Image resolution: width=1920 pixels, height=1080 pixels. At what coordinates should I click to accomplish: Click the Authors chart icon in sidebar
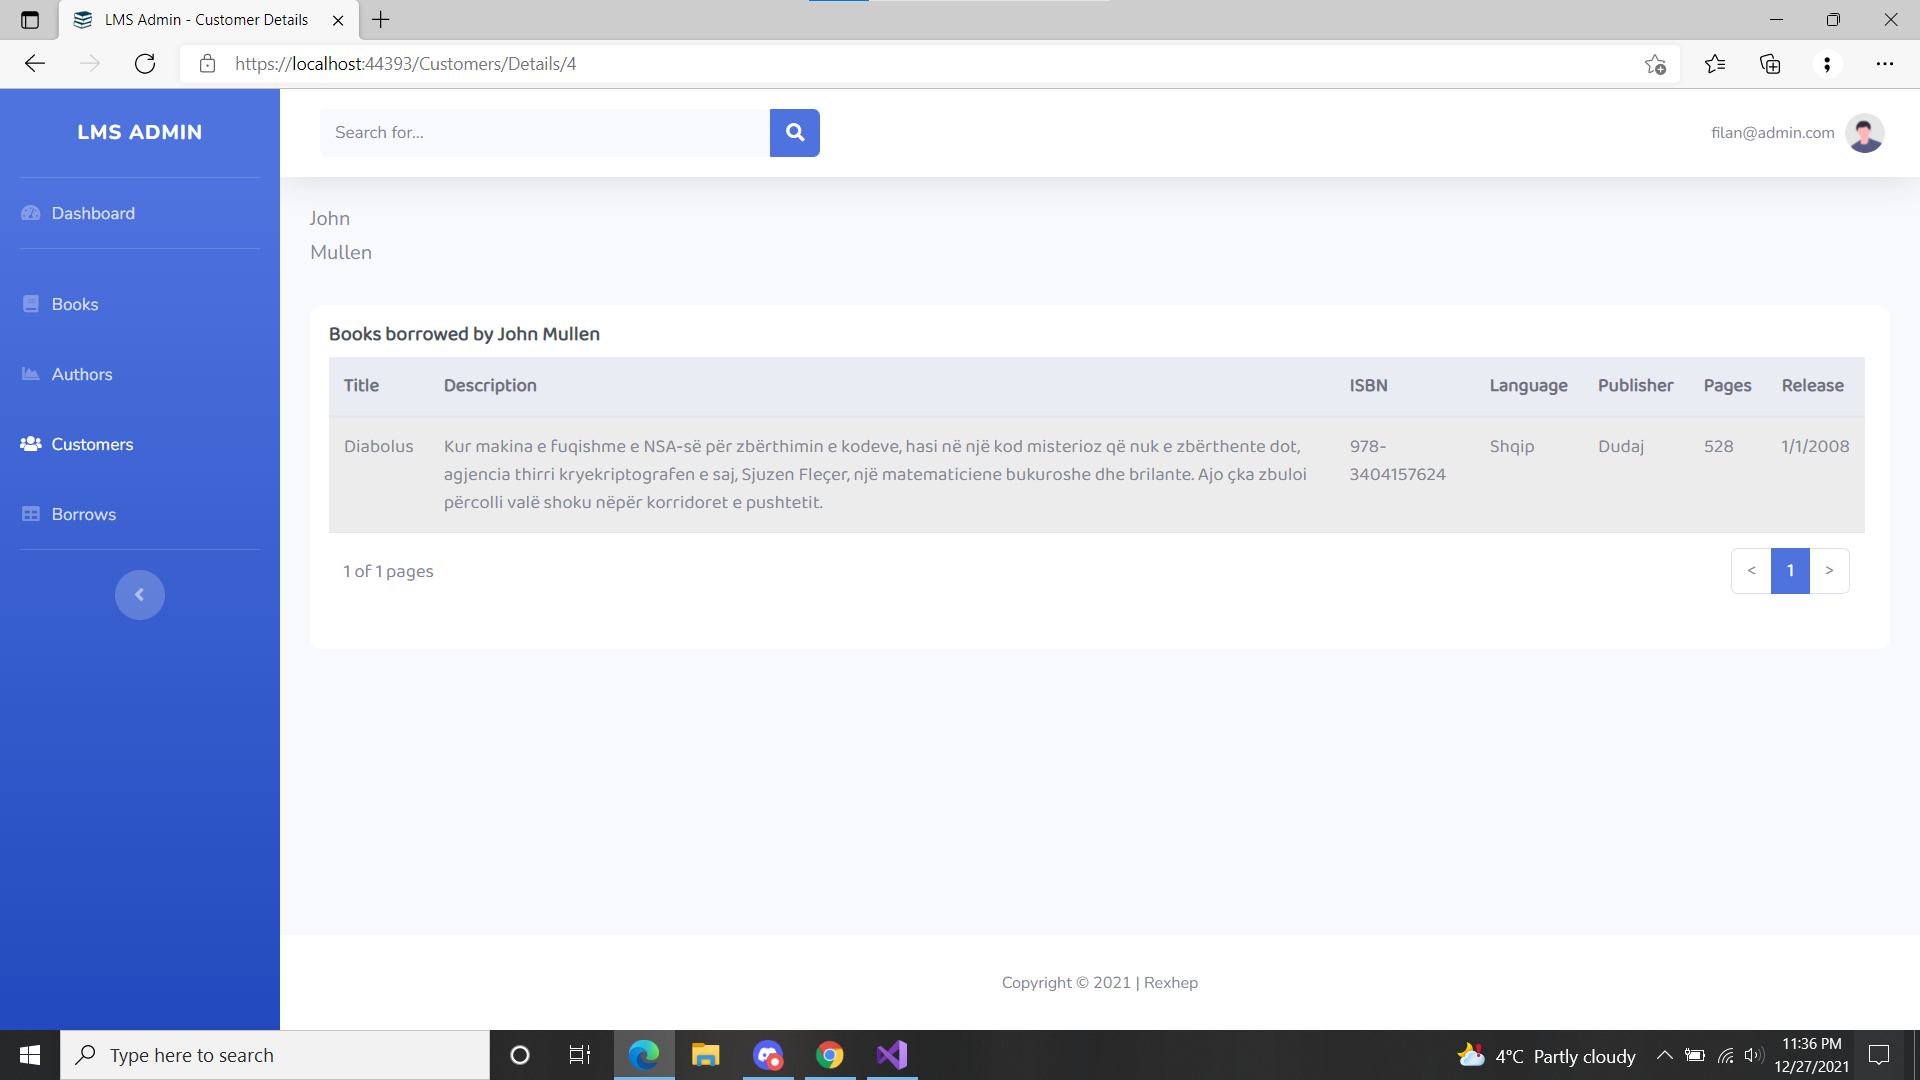point(31,374)
